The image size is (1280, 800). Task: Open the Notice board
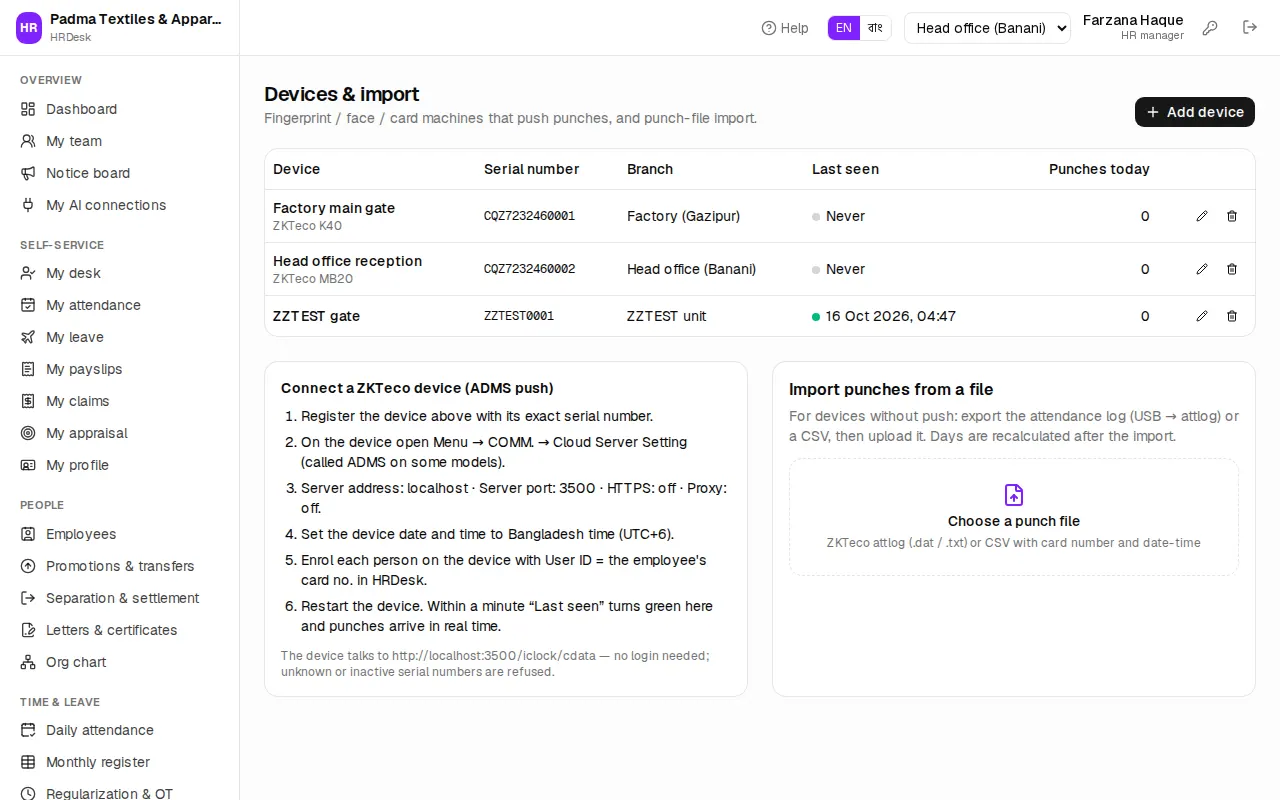coord(120,173)
